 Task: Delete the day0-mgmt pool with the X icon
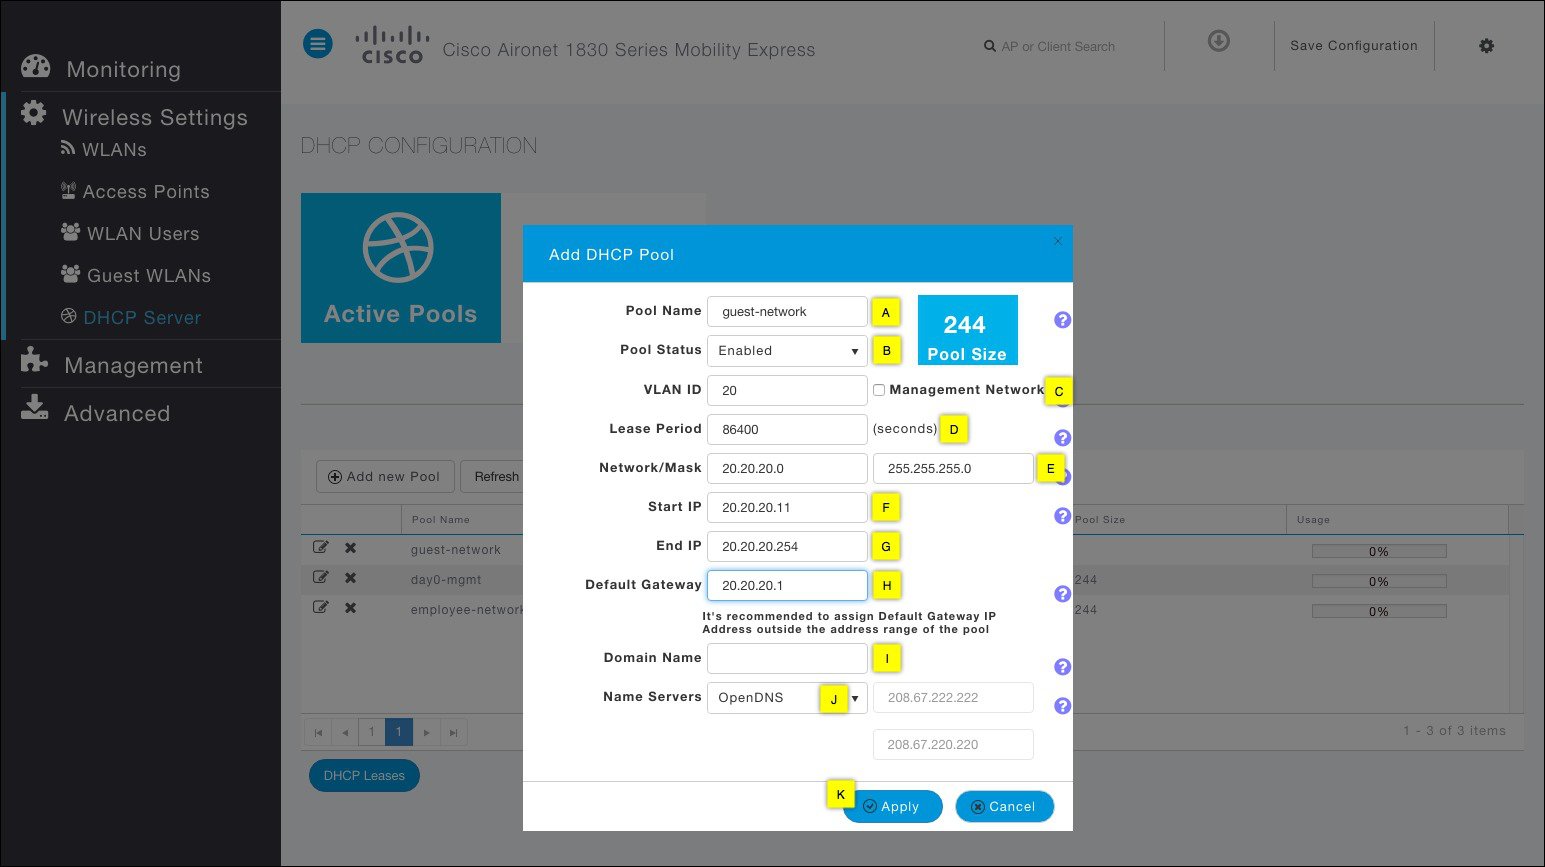point(350,578)
